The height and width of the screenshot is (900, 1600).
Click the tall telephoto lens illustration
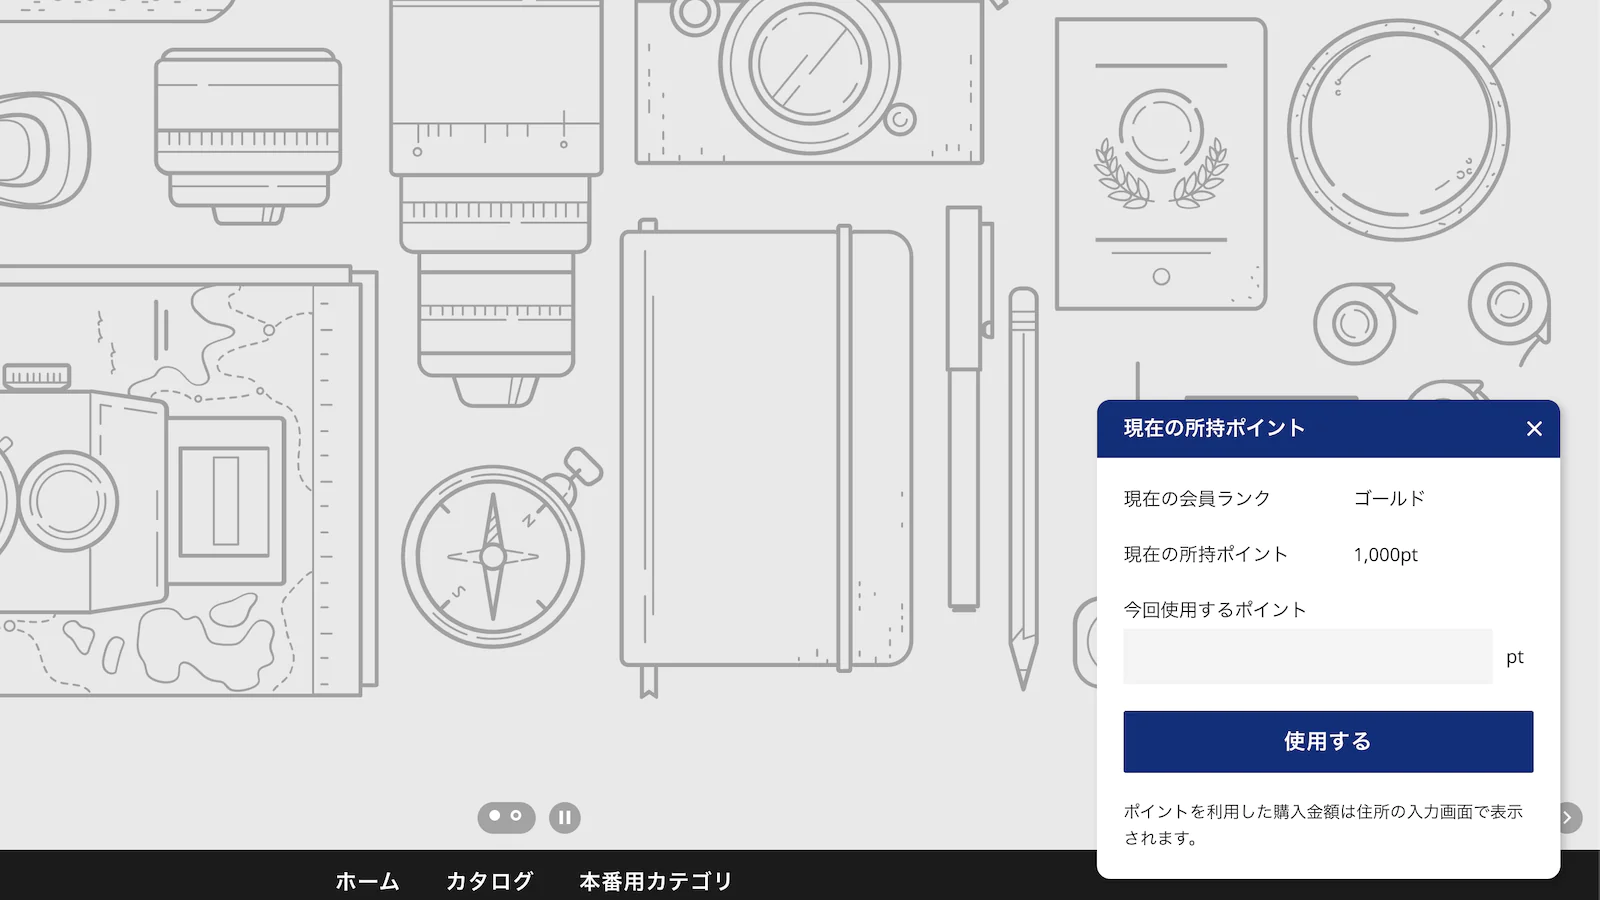[496, 200]
